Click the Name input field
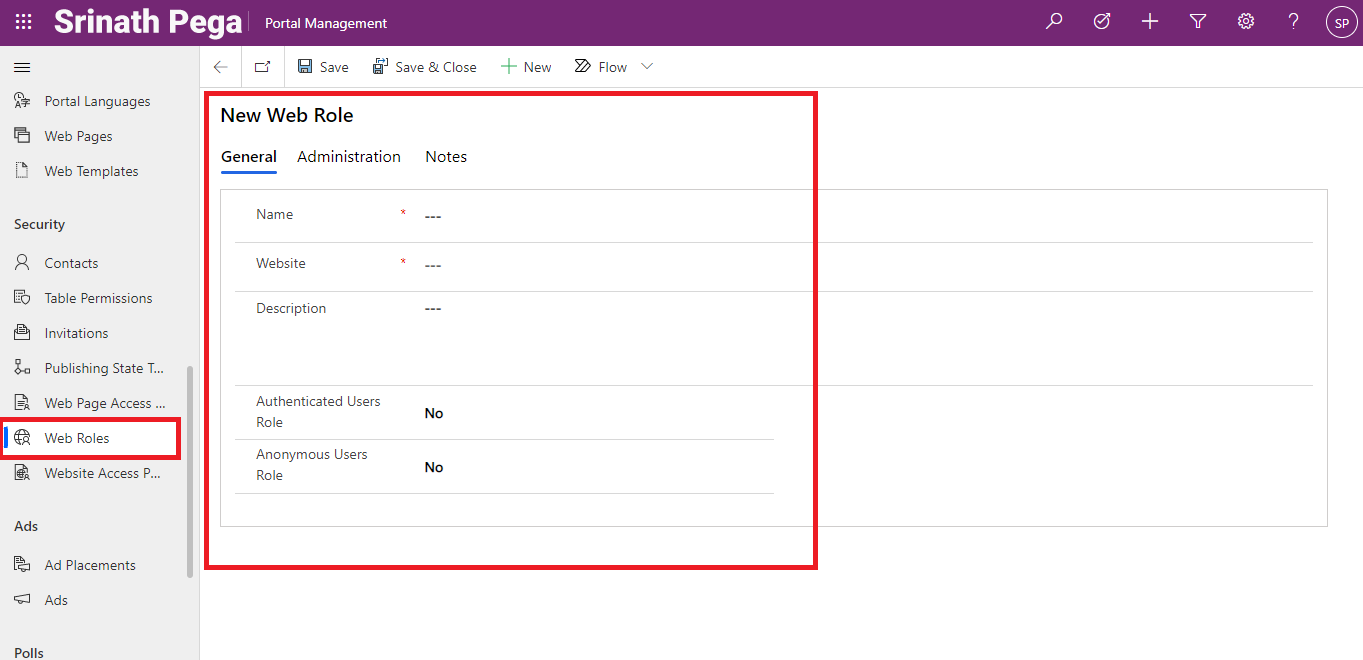1363x660 pixels. point(600,216)
